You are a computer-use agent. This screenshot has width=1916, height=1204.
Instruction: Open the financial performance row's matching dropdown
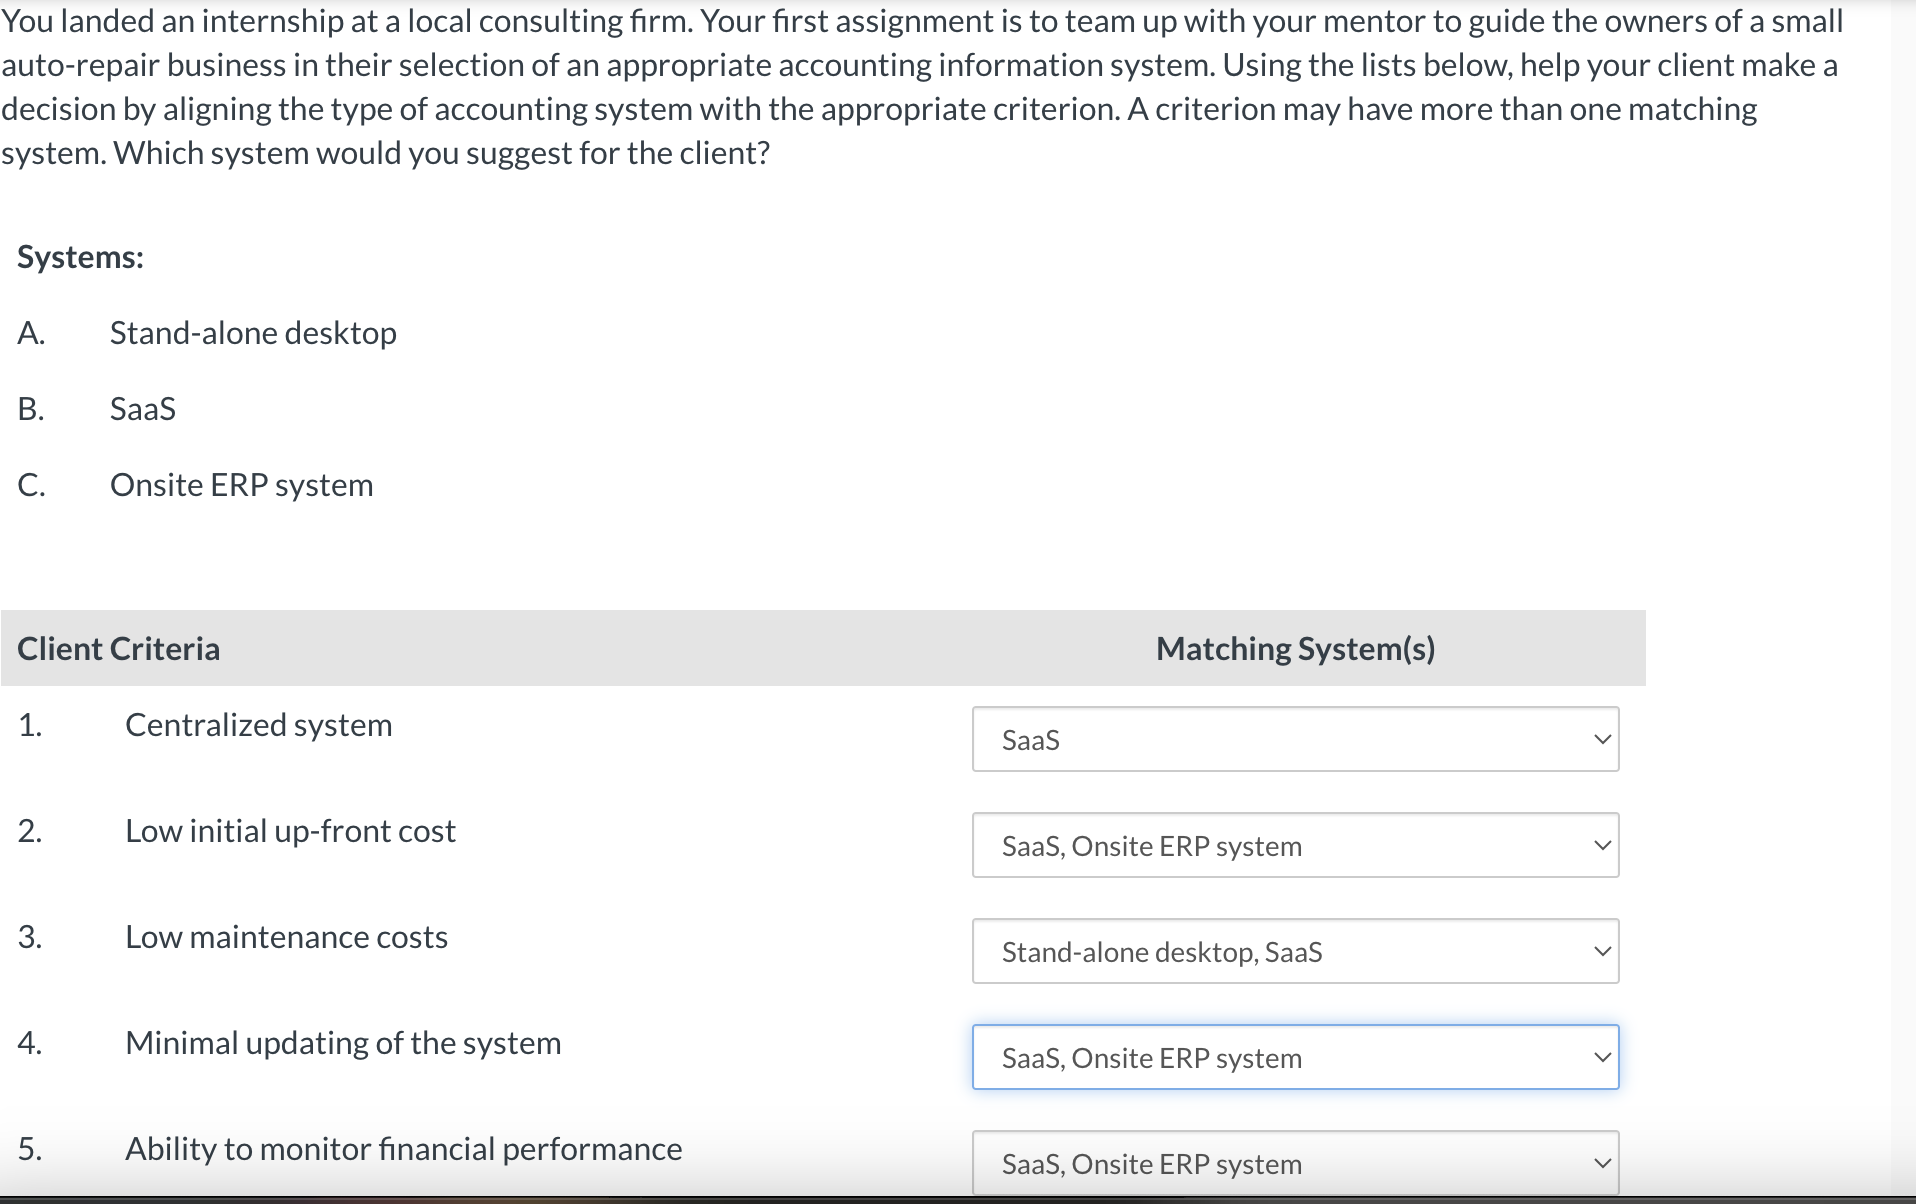[1294, 1164]
